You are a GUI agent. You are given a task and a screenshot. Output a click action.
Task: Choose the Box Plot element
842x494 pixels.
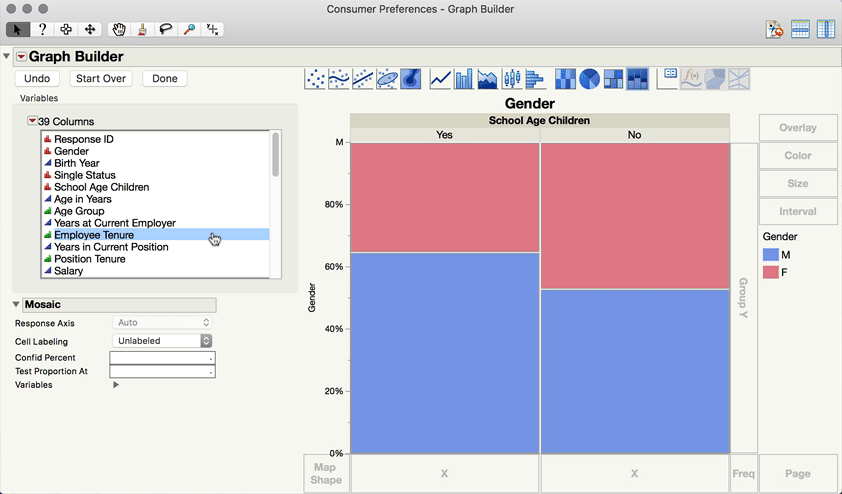point(512,79)
